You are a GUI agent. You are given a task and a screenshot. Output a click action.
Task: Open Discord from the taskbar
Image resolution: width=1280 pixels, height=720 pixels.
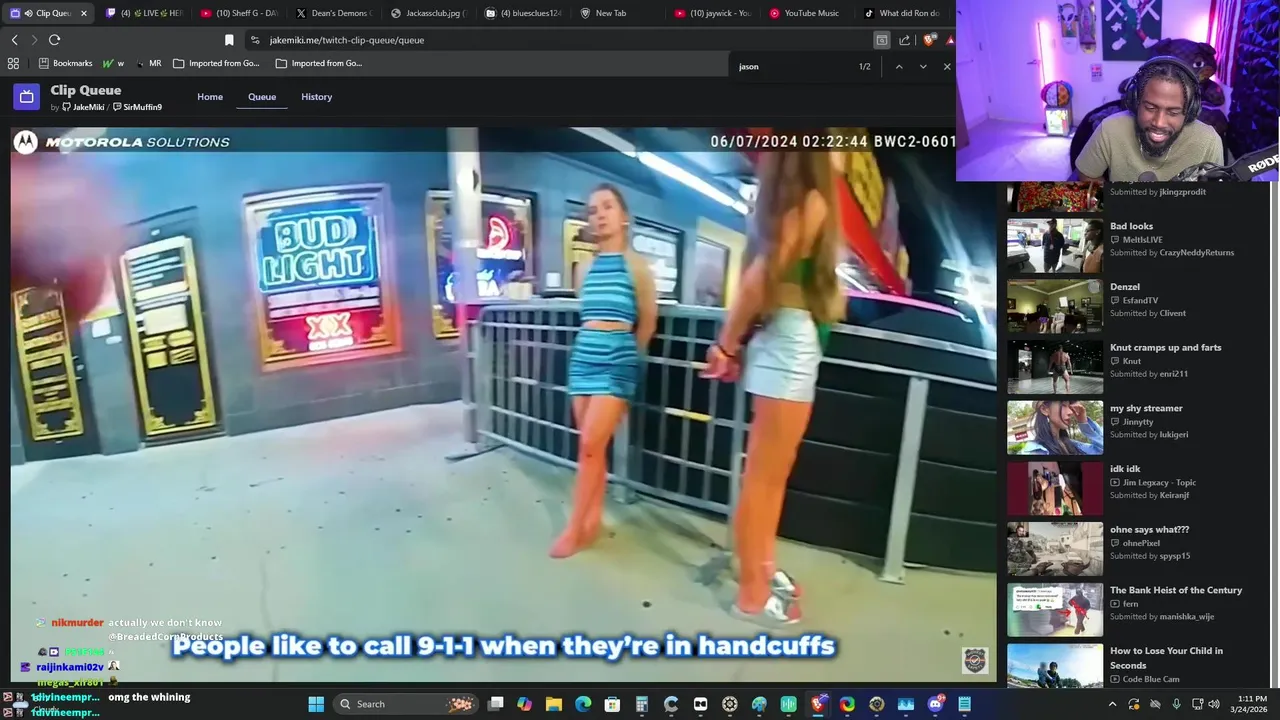click(x=935, y=704)
